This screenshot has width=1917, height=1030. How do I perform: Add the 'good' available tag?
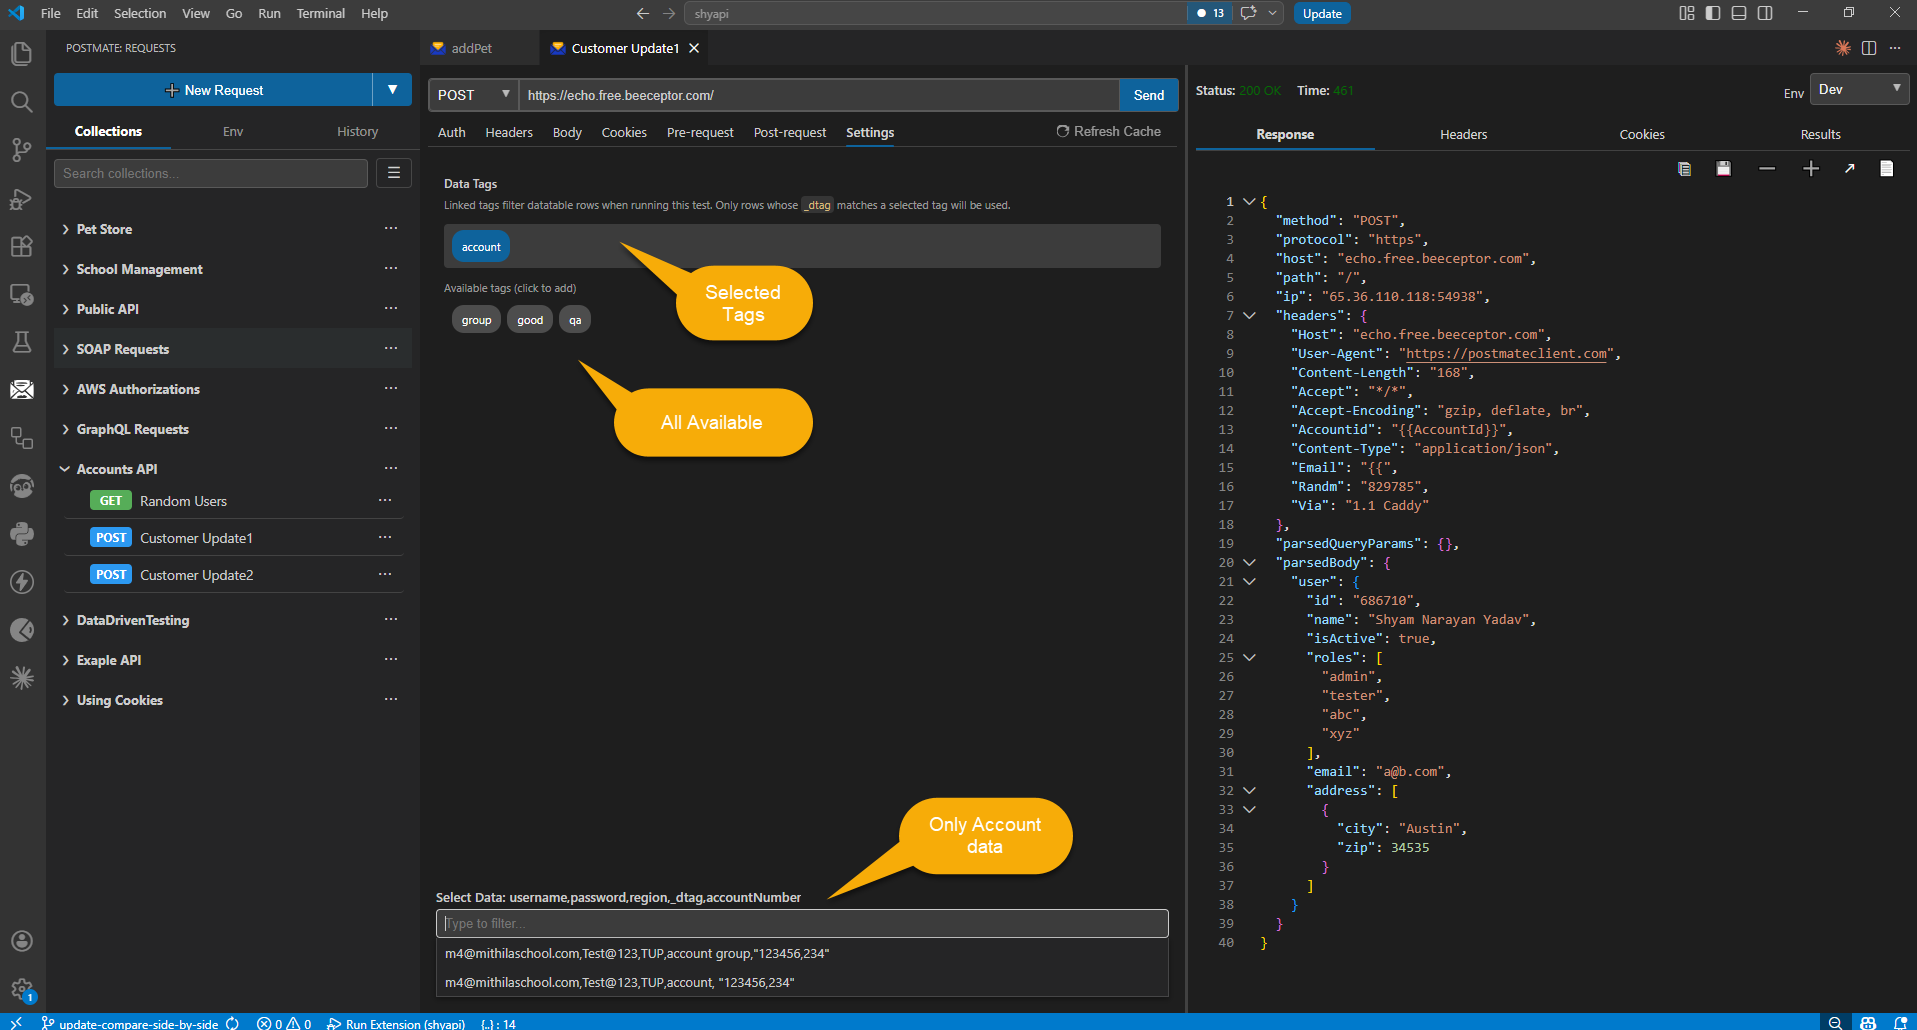(x=530, y=320)
